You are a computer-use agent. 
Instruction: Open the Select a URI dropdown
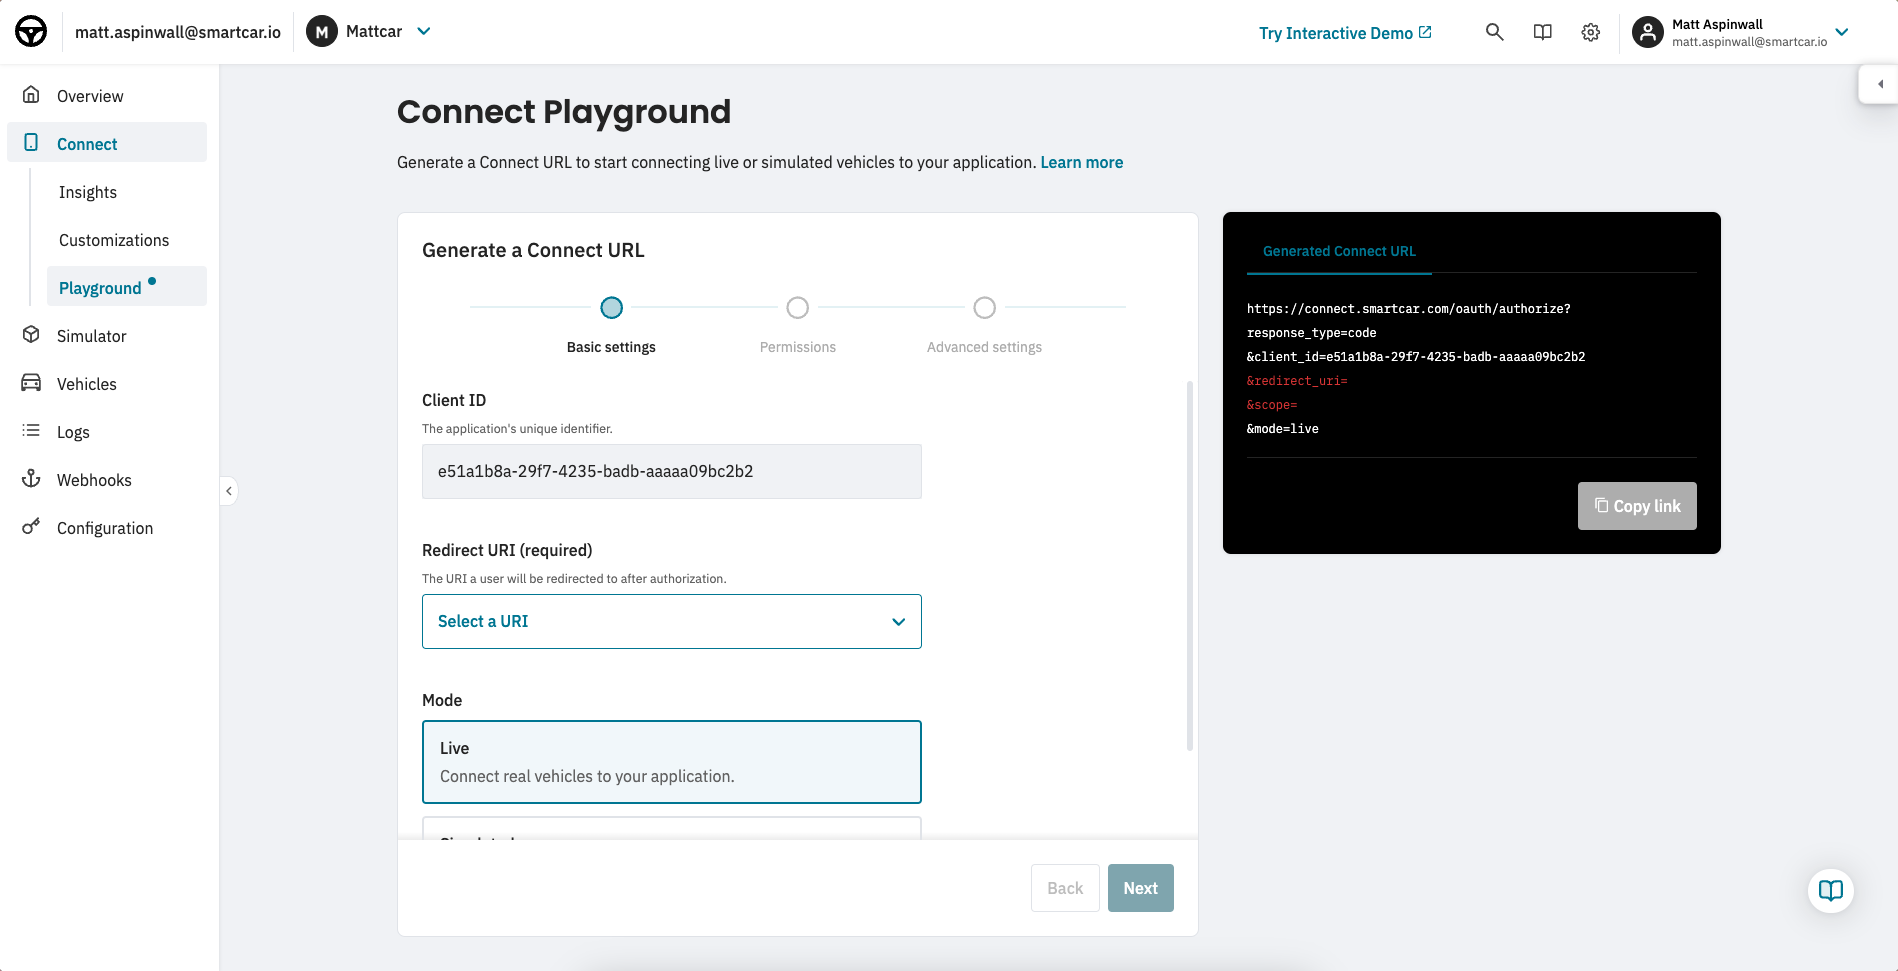672,622
